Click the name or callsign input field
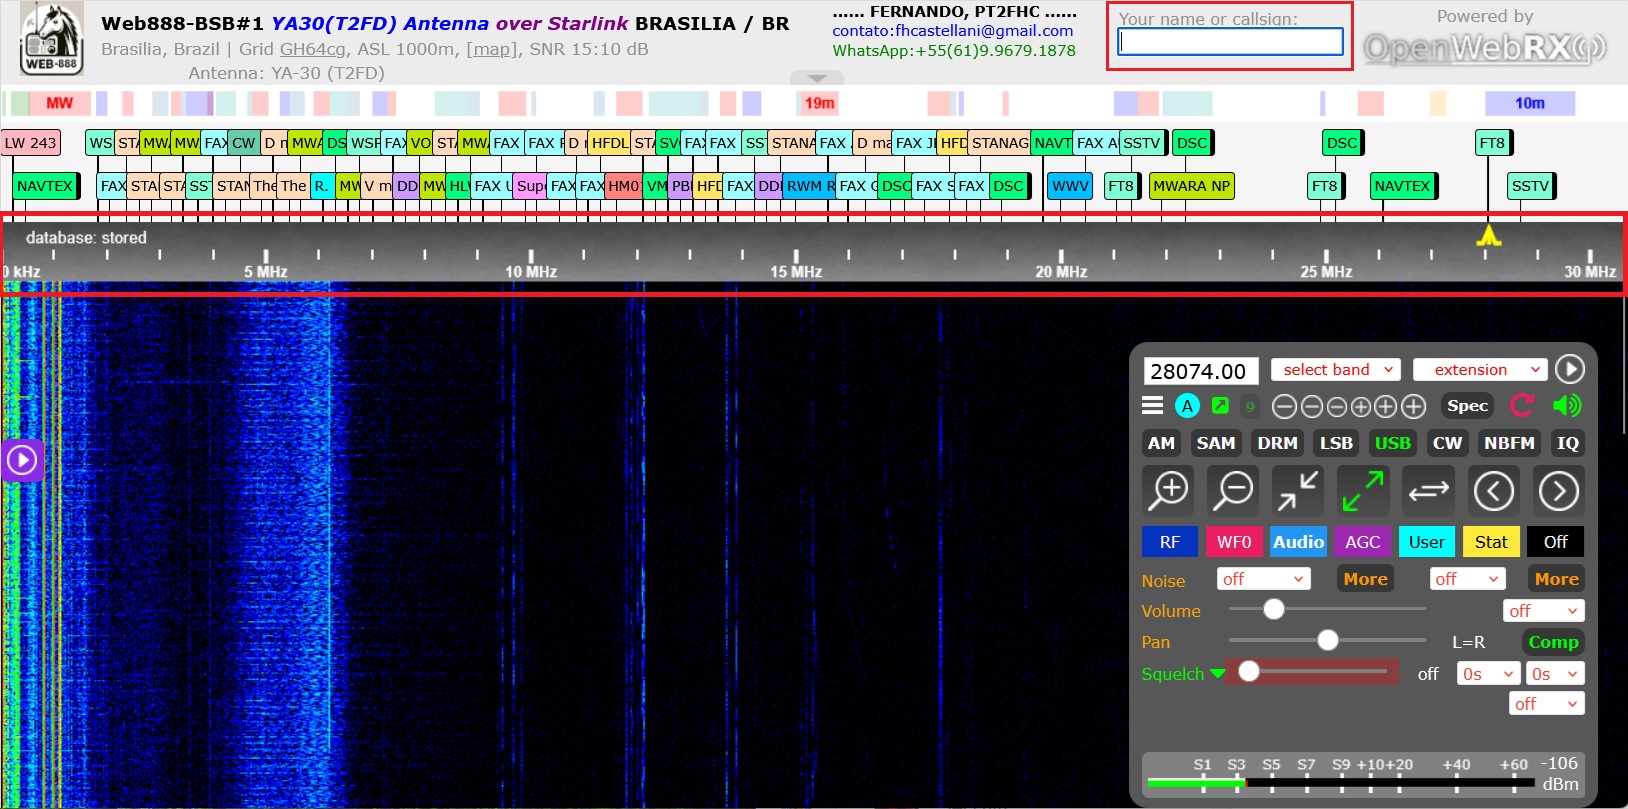 click(x=1229, y=41)
